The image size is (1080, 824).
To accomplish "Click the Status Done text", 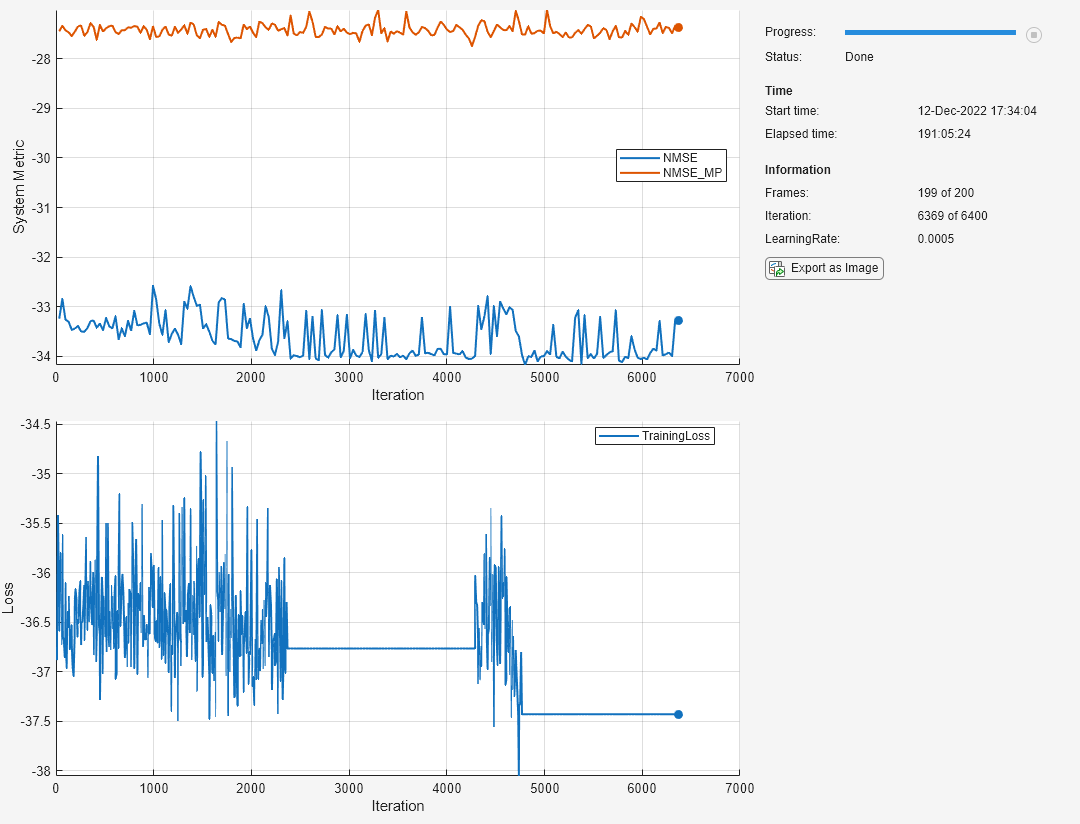I will point(859,57).
